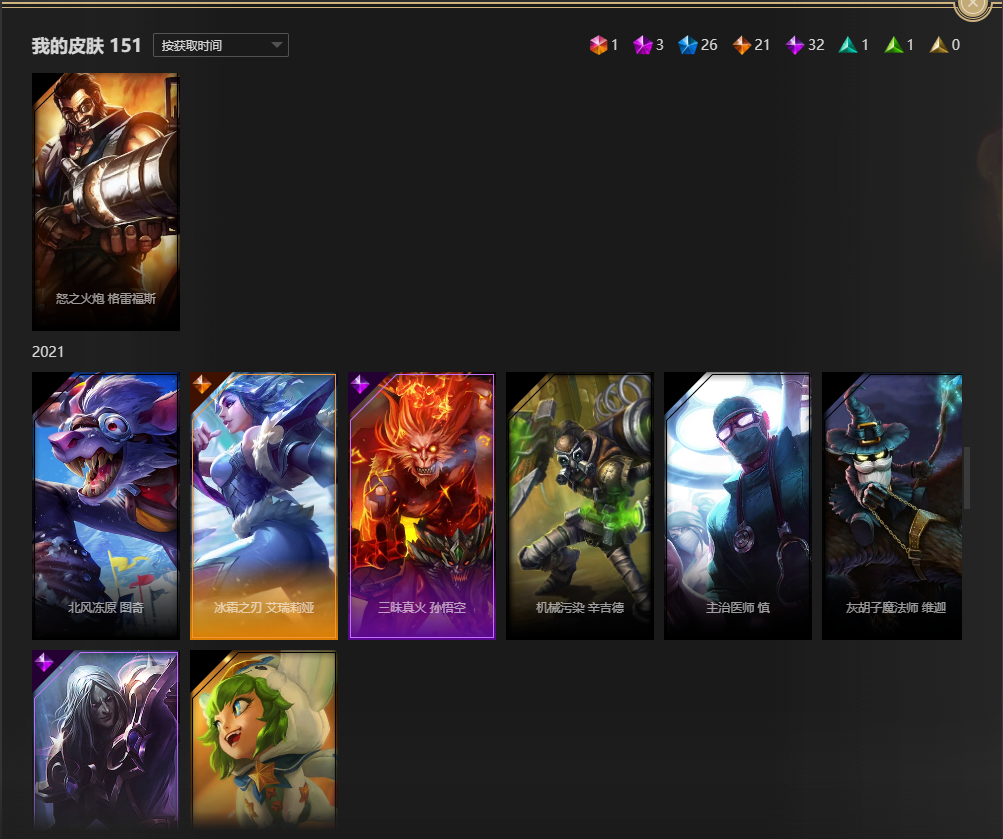Click purple rarity gem on 孙悟空 card

point(360,384)
